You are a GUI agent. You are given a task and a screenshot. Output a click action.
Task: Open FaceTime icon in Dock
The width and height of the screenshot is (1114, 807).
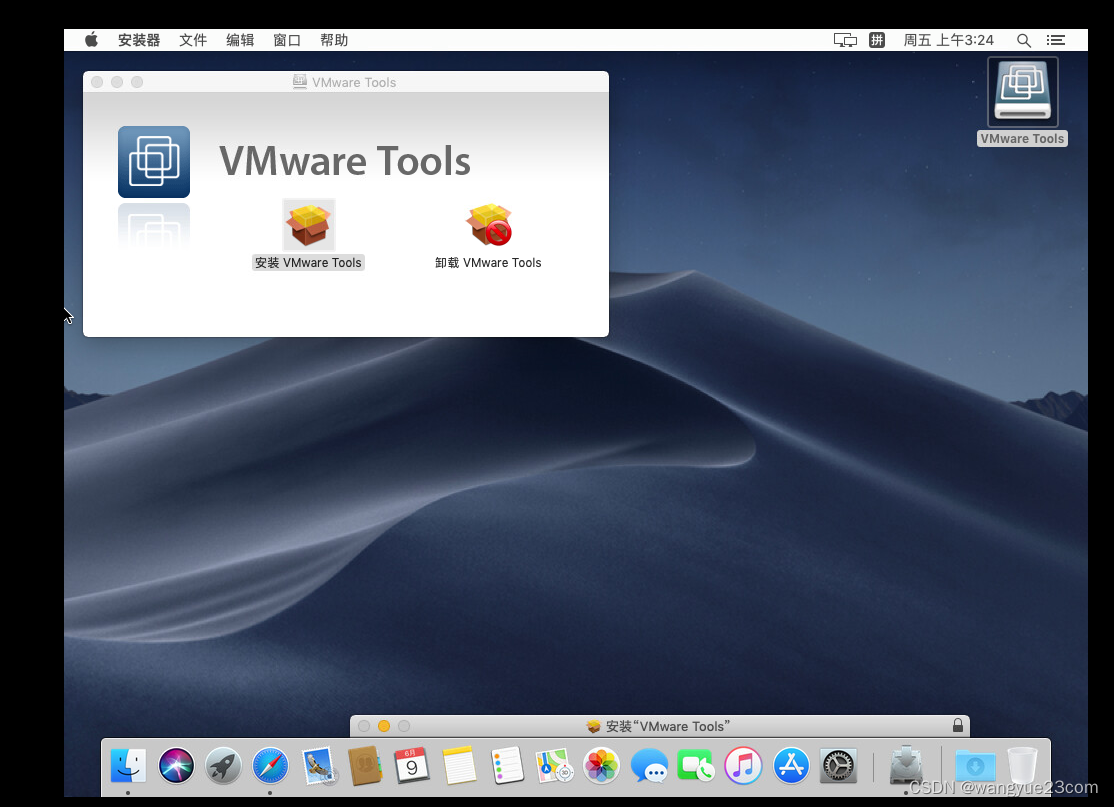(696, 767)
